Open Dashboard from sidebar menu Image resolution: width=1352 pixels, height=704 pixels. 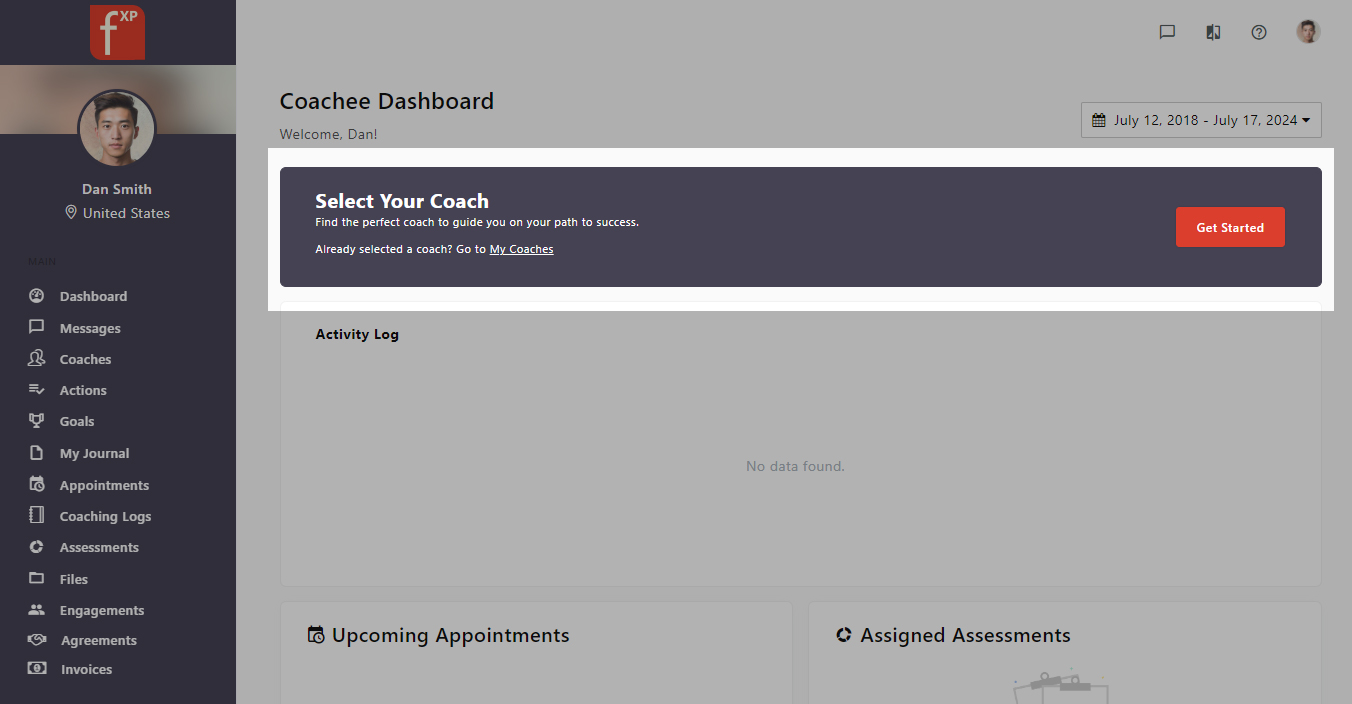(x=93, y=296)
